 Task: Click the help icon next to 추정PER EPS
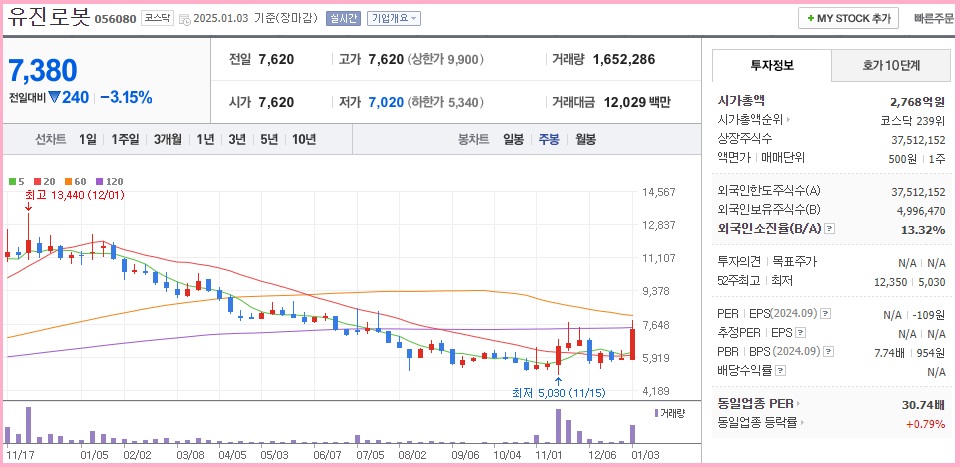point(801,333)
